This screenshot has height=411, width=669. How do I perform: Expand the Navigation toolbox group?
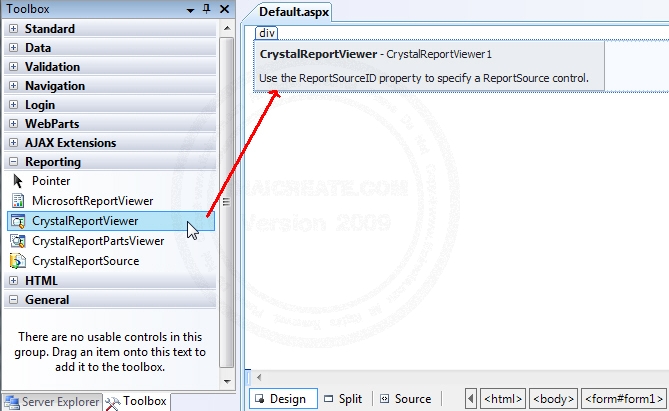pos(14,85)
